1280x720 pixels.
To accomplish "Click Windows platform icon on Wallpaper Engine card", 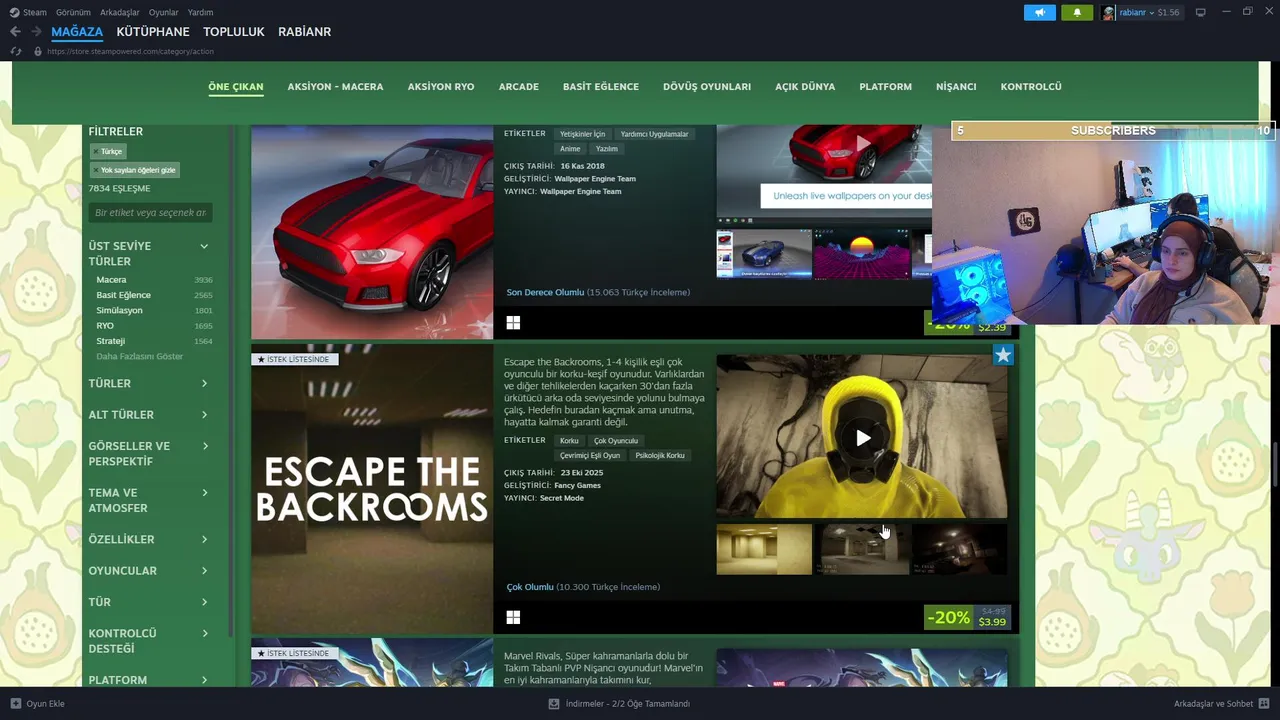I will point(513,323).
